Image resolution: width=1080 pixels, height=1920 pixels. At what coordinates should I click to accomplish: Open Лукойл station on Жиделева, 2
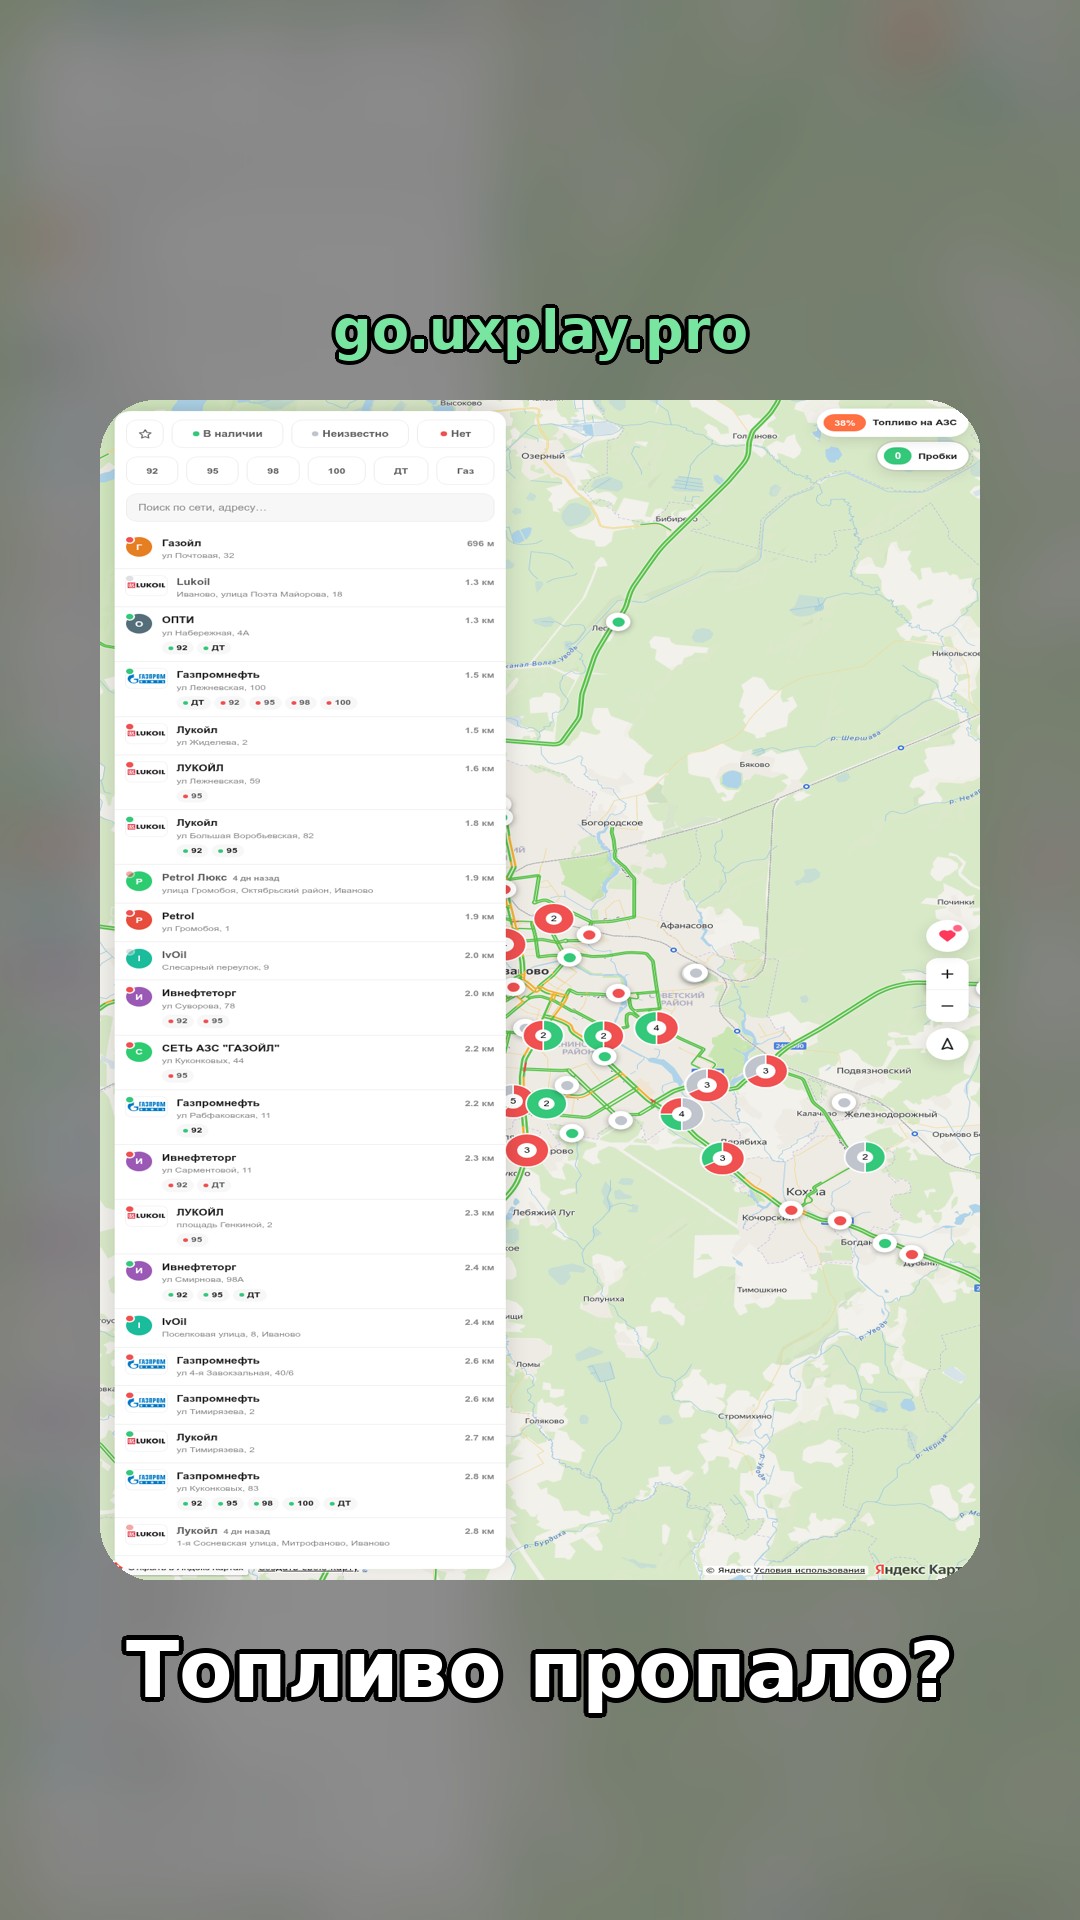[x=310, y=736]
